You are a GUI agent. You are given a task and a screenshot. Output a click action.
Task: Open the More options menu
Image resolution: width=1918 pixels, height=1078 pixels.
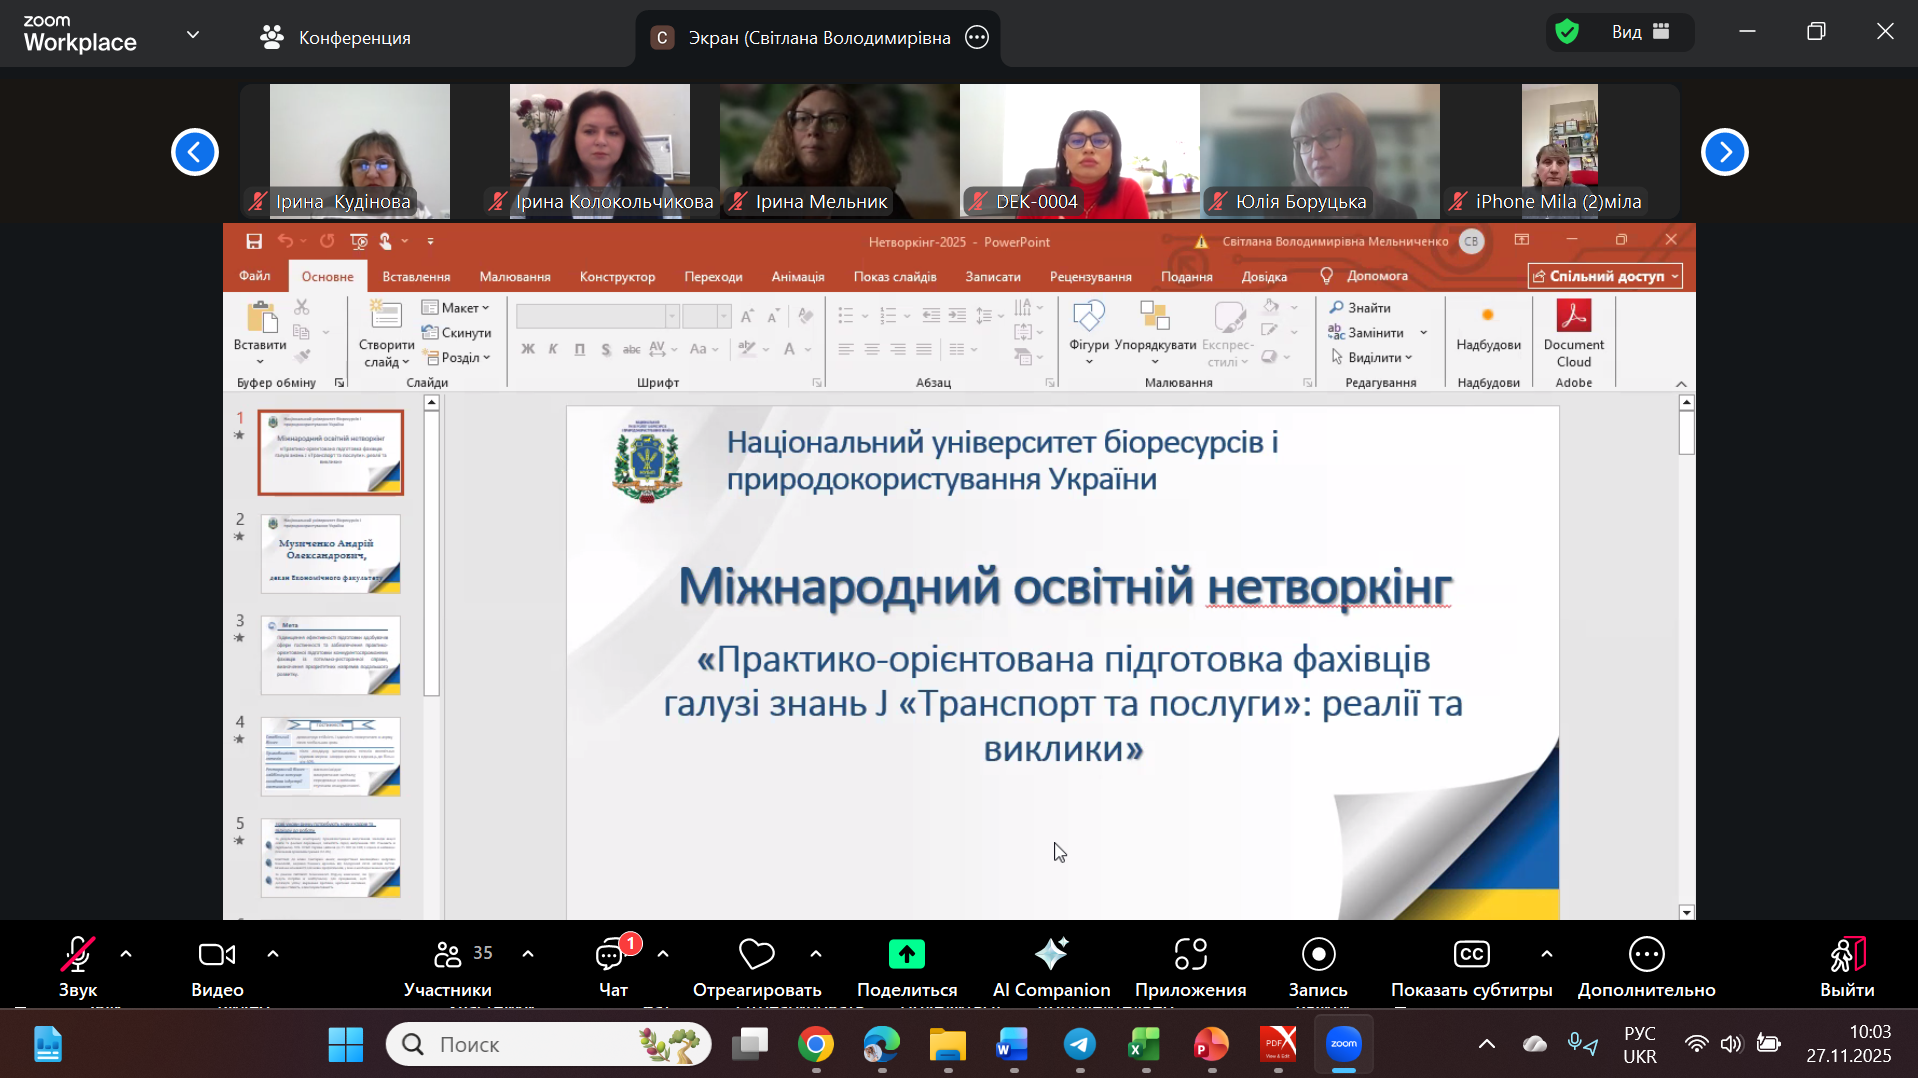click(1646, 956)
